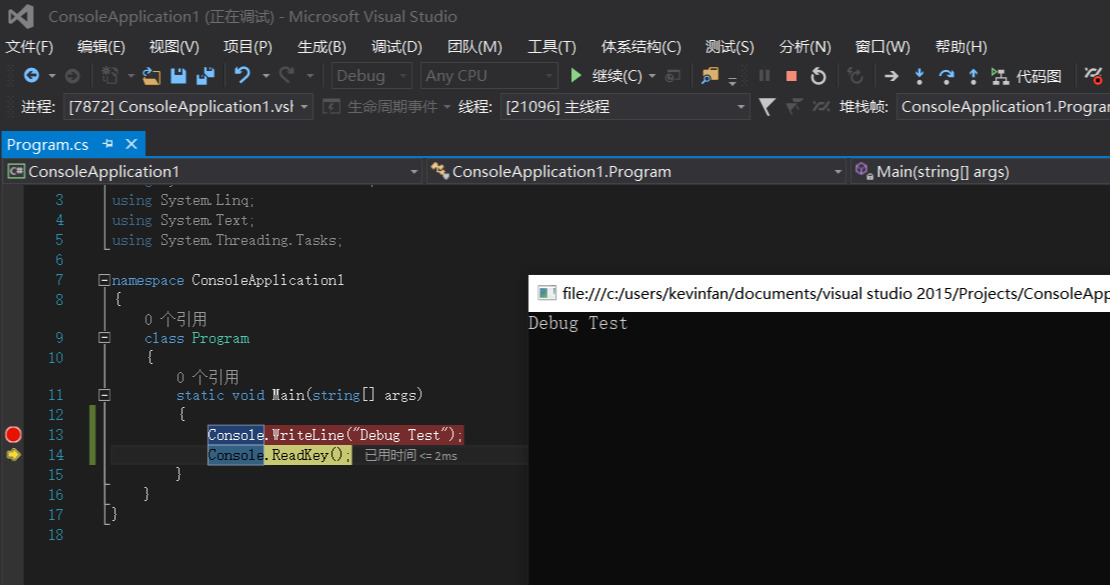The height and width of the screenshot is (585, 1110).
Task: Toggle the breakpoint circle on line 13
Action: coord(12,434)
